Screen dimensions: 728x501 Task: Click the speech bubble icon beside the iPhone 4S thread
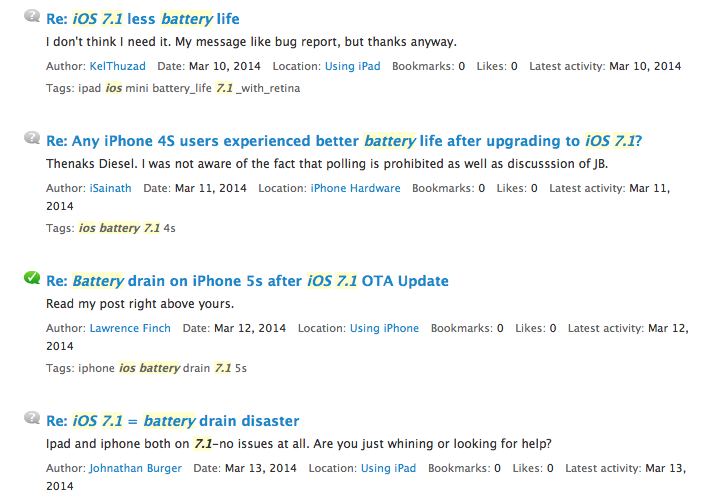coord(31,140)
